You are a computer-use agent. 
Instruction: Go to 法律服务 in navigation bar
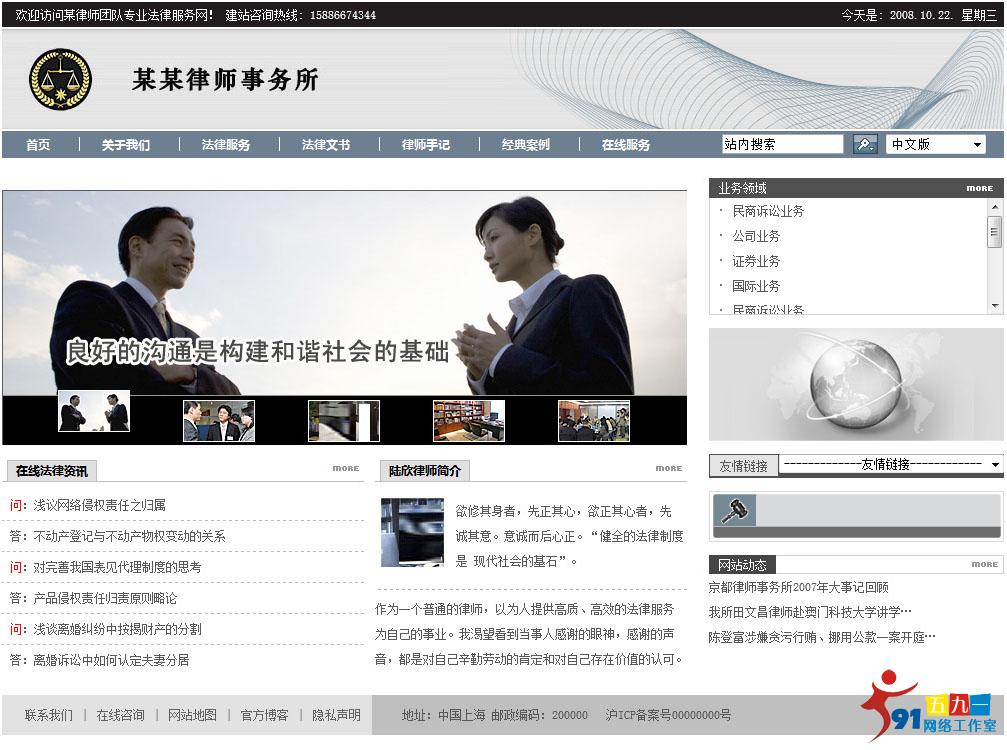226,145
